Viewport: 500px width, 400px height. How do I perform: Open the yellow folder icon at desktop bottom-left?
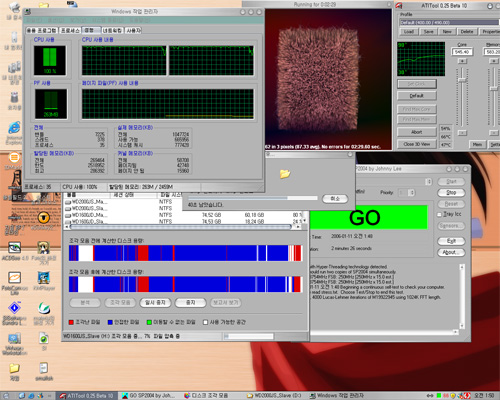click(x=14, y=368)
